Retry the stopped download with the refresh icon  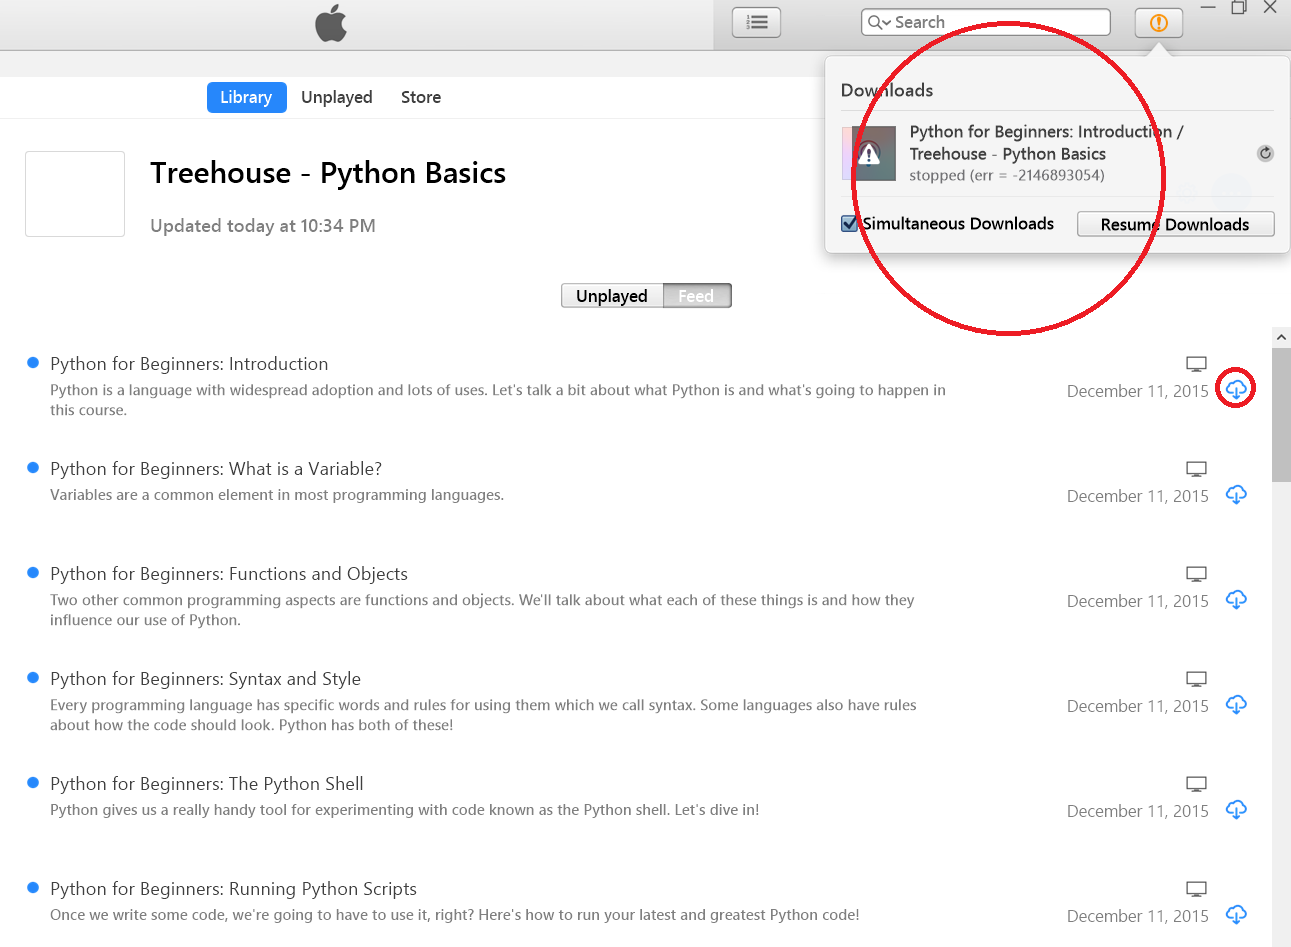pyautogui.click(x=1265, y=153)
